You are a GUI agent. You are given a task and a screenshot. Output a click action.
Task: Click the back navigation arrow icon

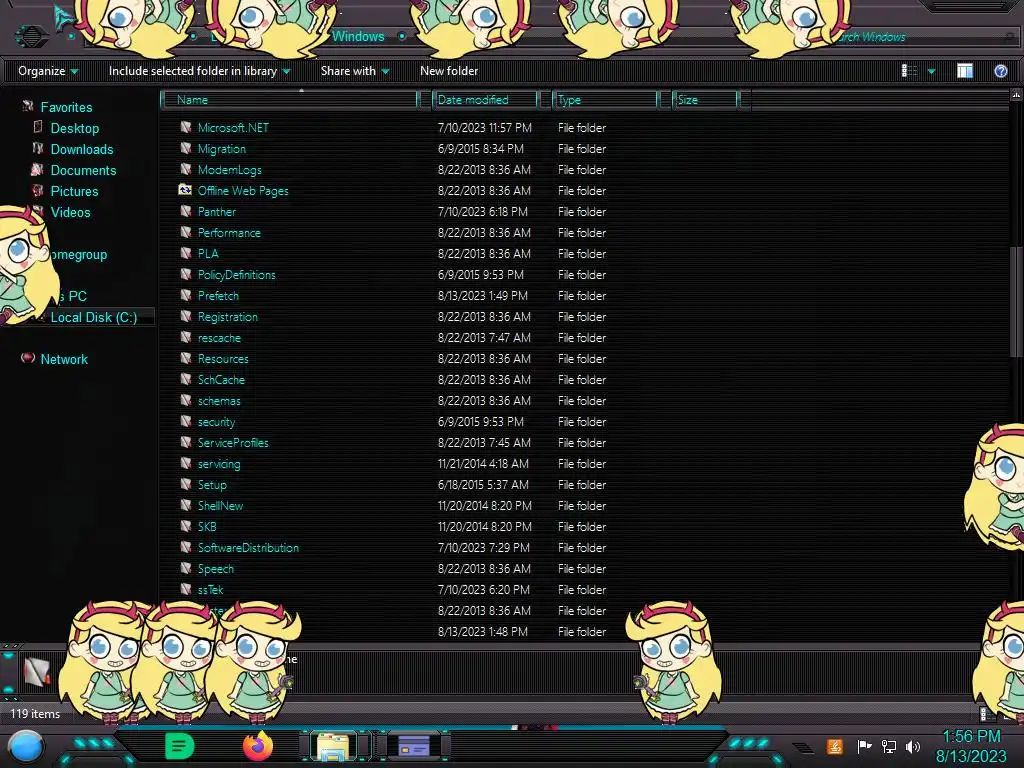[30, 36]
